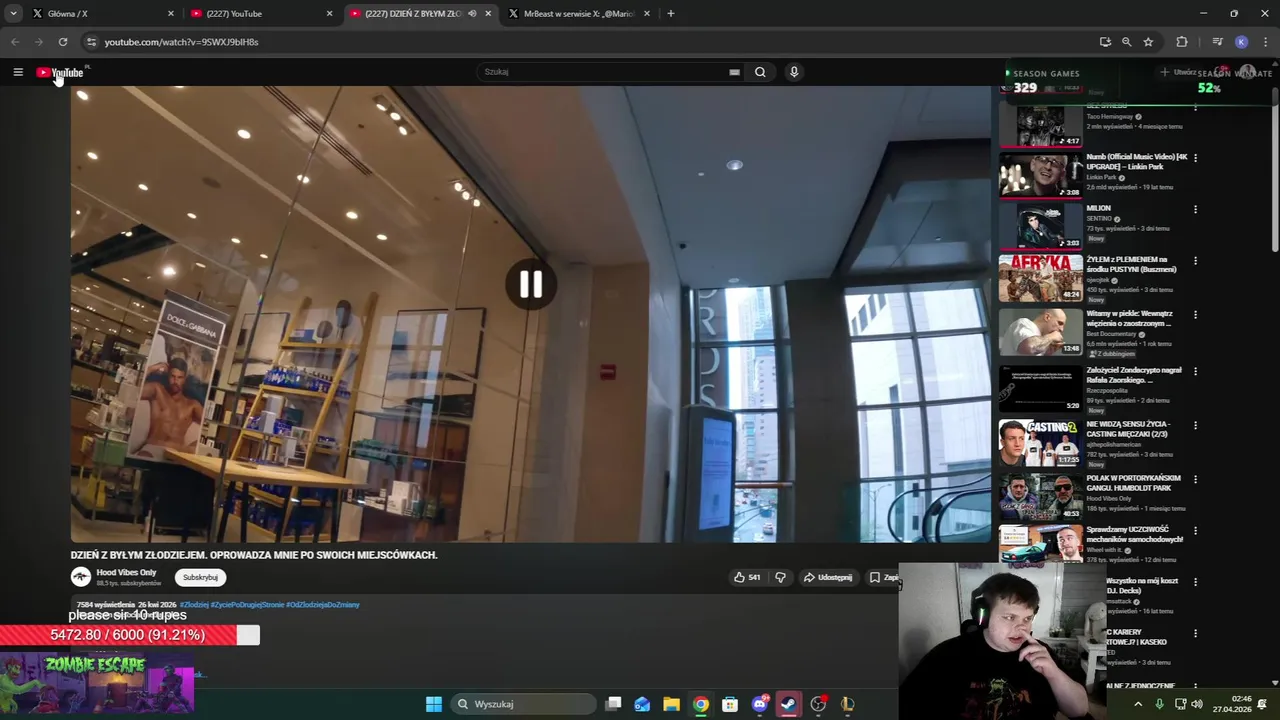Click the taskbar Wyszukaj search box
This screenshot has width=1280, height=720.
point(525,704)
